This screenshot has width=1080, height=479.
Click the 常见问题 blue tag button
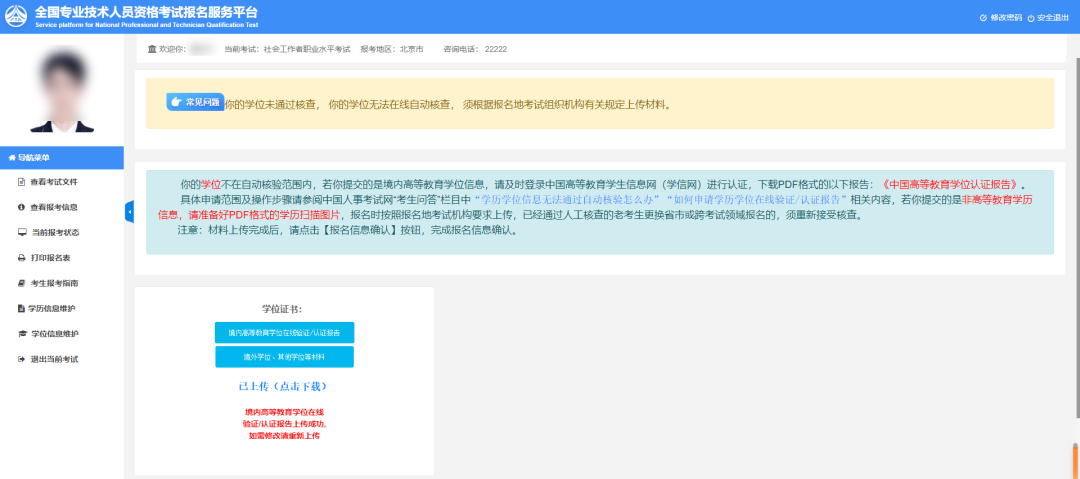click(195, 102)
